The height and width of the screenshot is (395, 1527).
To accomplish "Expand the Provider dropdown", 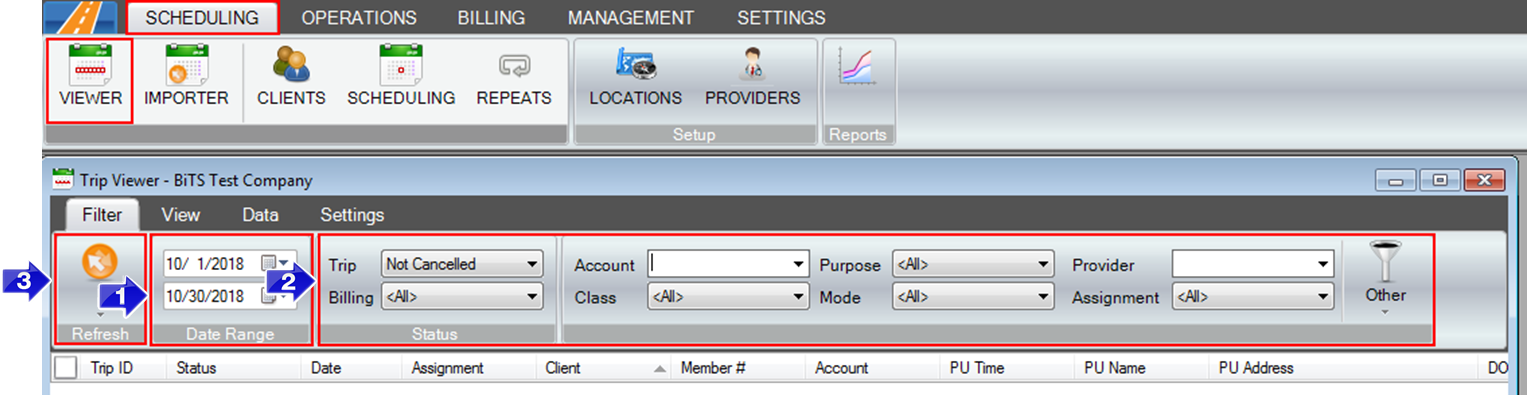I will point(1324,265).
